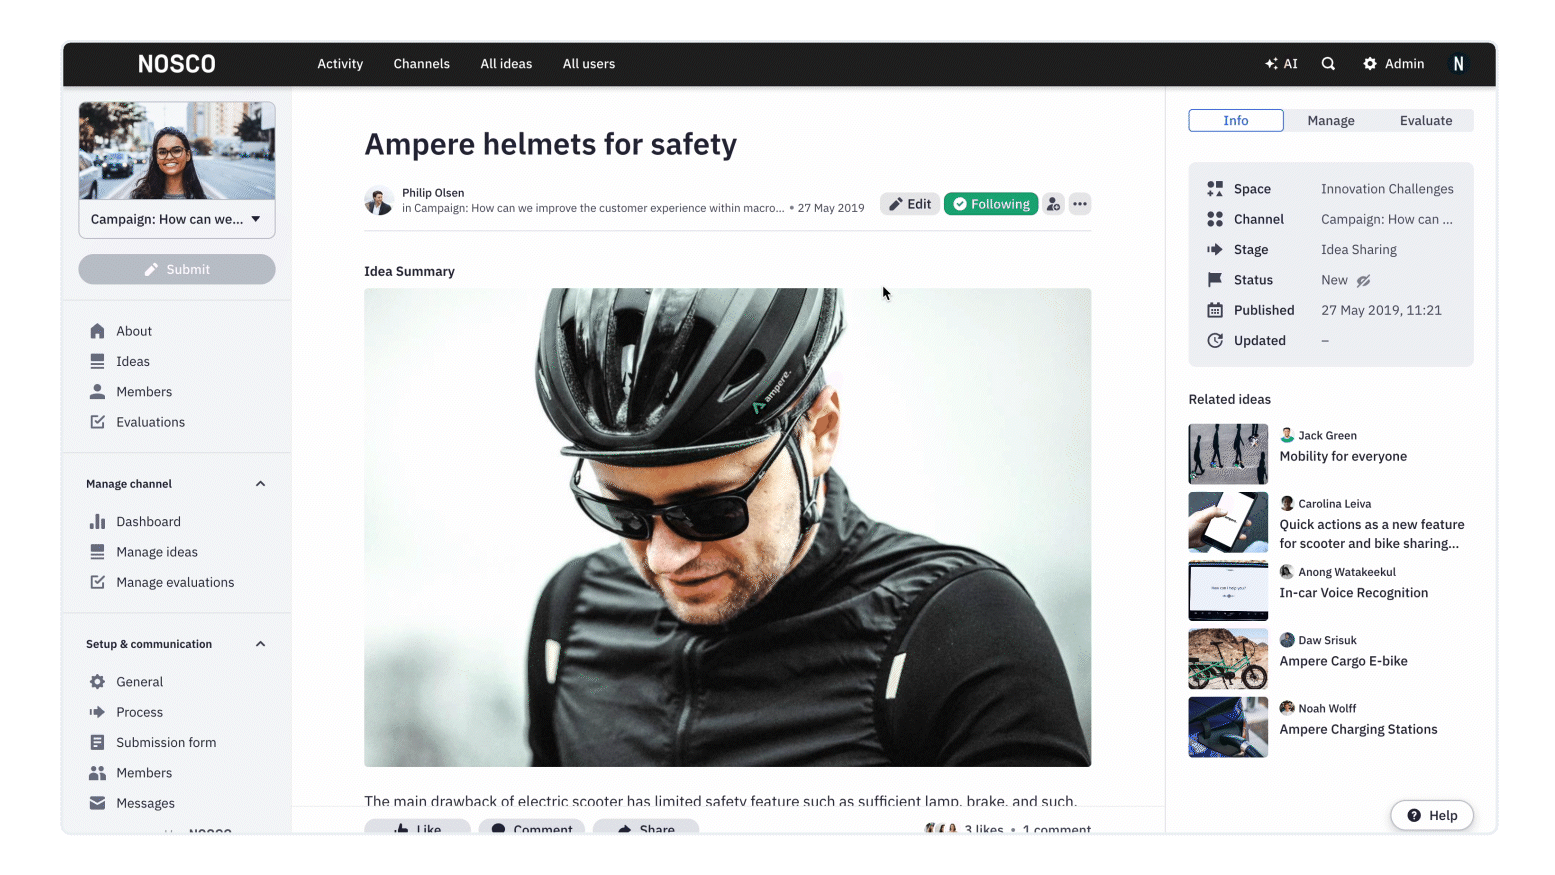Image resolution: width=1555 pixels, height=875 pixels.
Task: Click the Ideas list icon in sidebar
Action: click(x=97, y=361)
